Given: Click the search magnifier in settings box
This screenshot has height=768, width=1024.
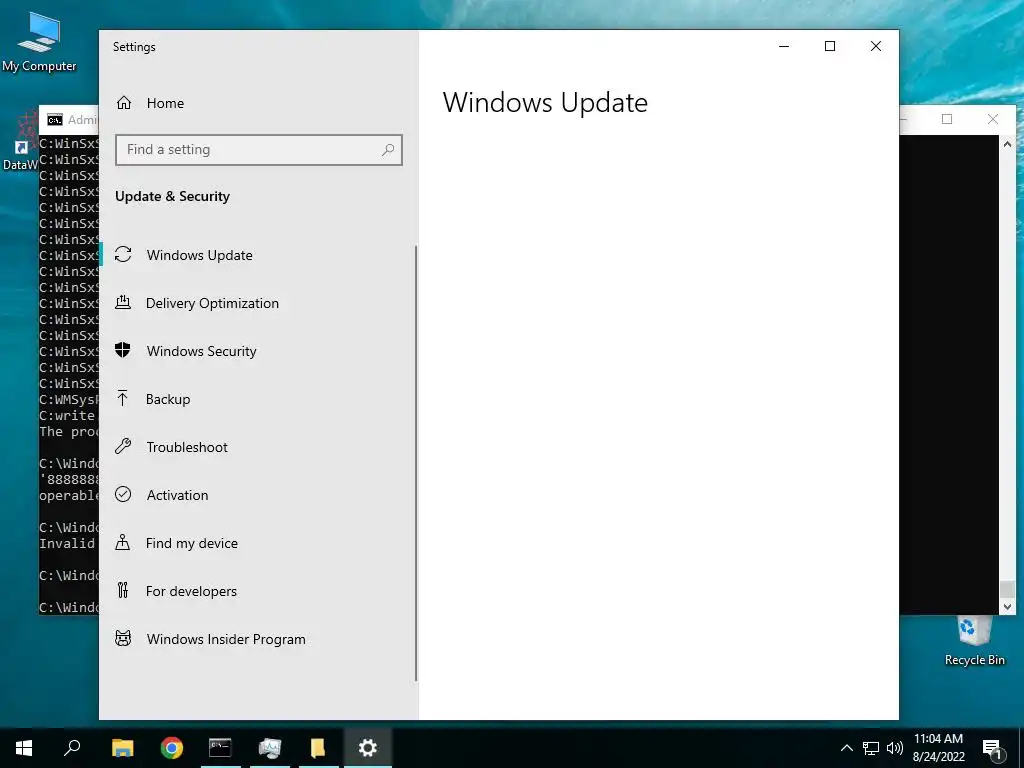Looking at the screenshot, I should [388, 150].
